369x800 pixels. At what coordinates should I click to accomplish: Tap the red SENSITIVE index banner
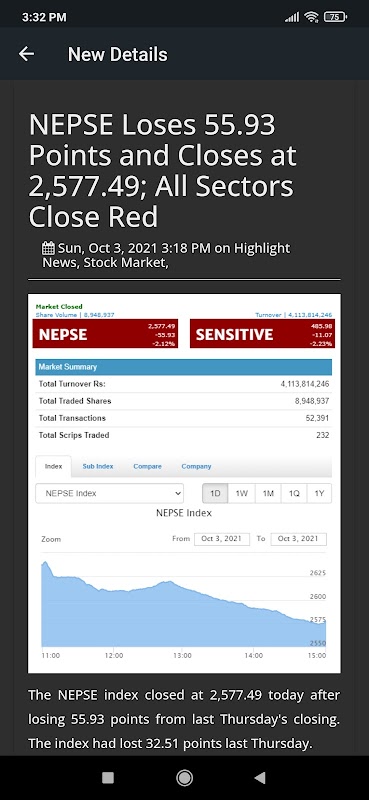coord(262,334)
